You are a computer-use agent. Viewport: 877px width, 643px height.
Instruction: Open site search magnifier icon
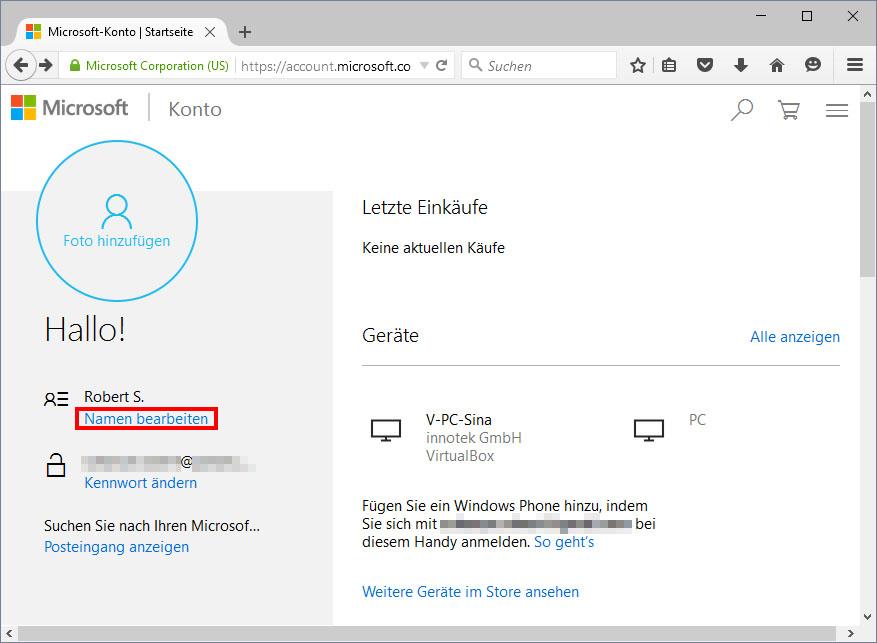pyautogui.click(x=742, y=110)
